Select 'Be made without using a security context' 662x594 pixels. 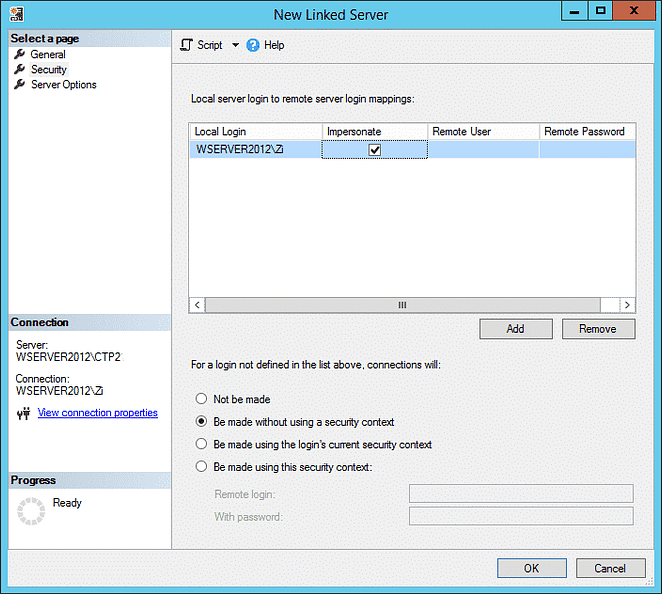[201, 421]
